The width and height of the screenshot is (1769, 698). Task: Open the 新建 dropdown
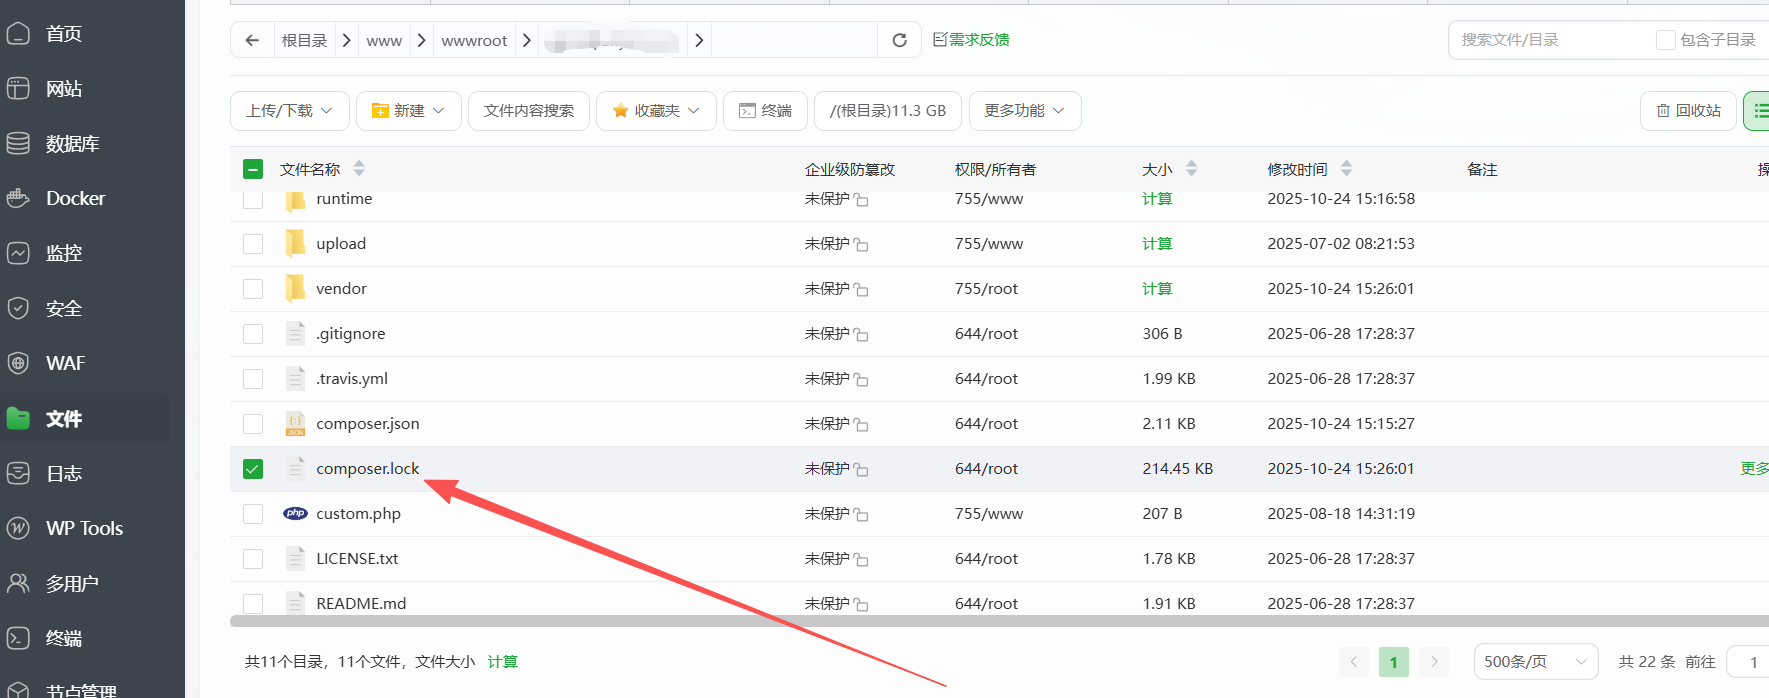pyautogui.click(x=408, y=111)
